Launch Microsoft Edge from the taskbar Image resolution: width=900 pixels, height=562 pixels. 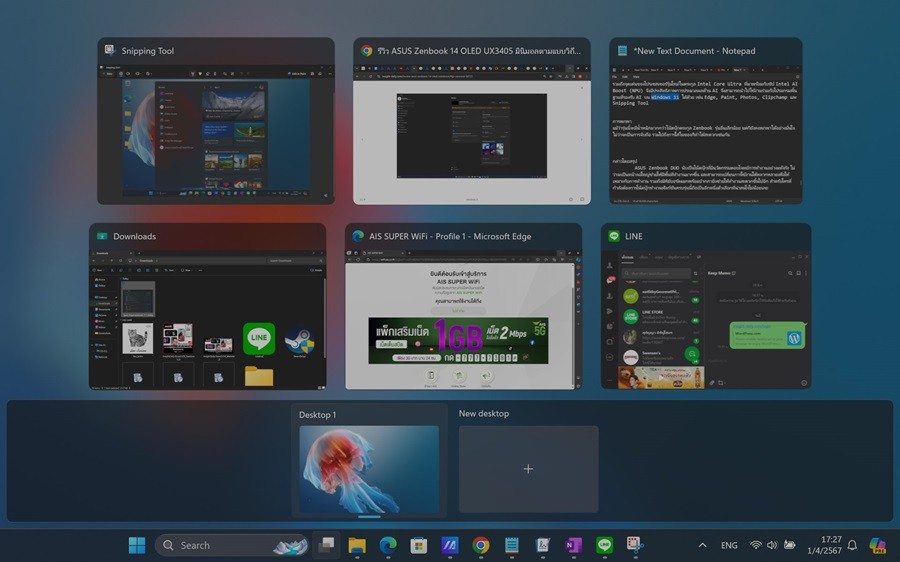[x=388, y=545]
